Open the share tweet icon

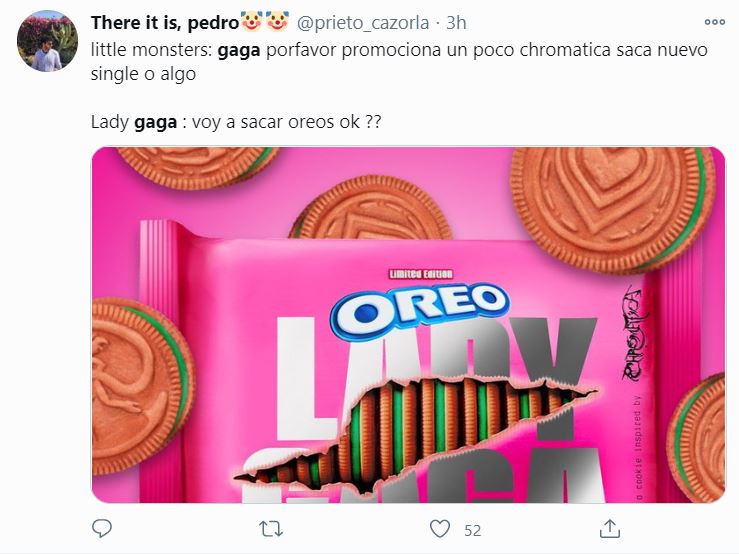pyautogui.click(x=609, y=529)
